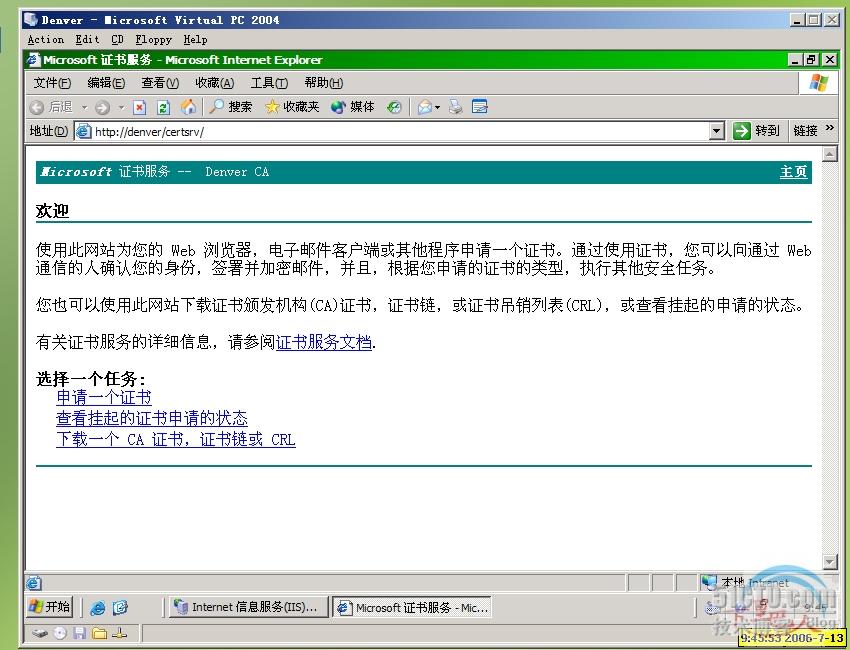This screenshot has width=850, height=650.
Task: Click the Virtual PC shared folder status icon
Action: (99, 633)
